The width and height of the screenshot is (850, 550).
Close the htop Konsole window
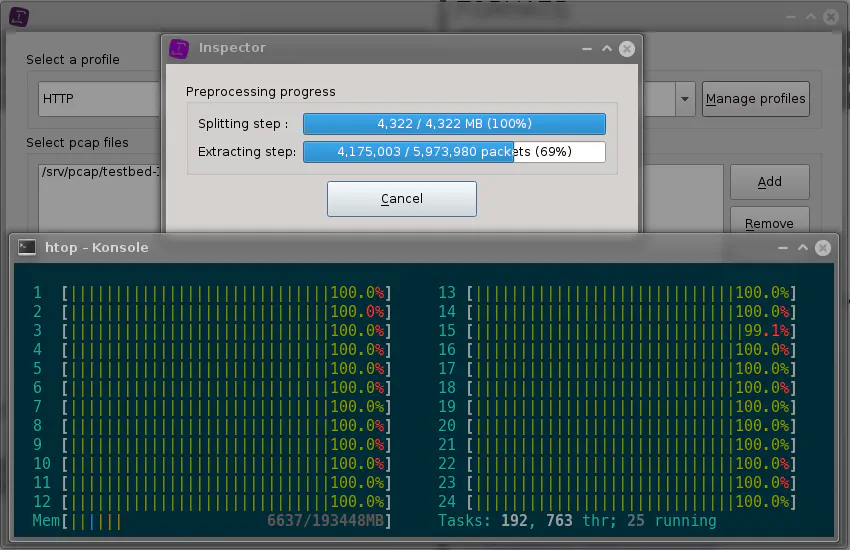point(822,248)
